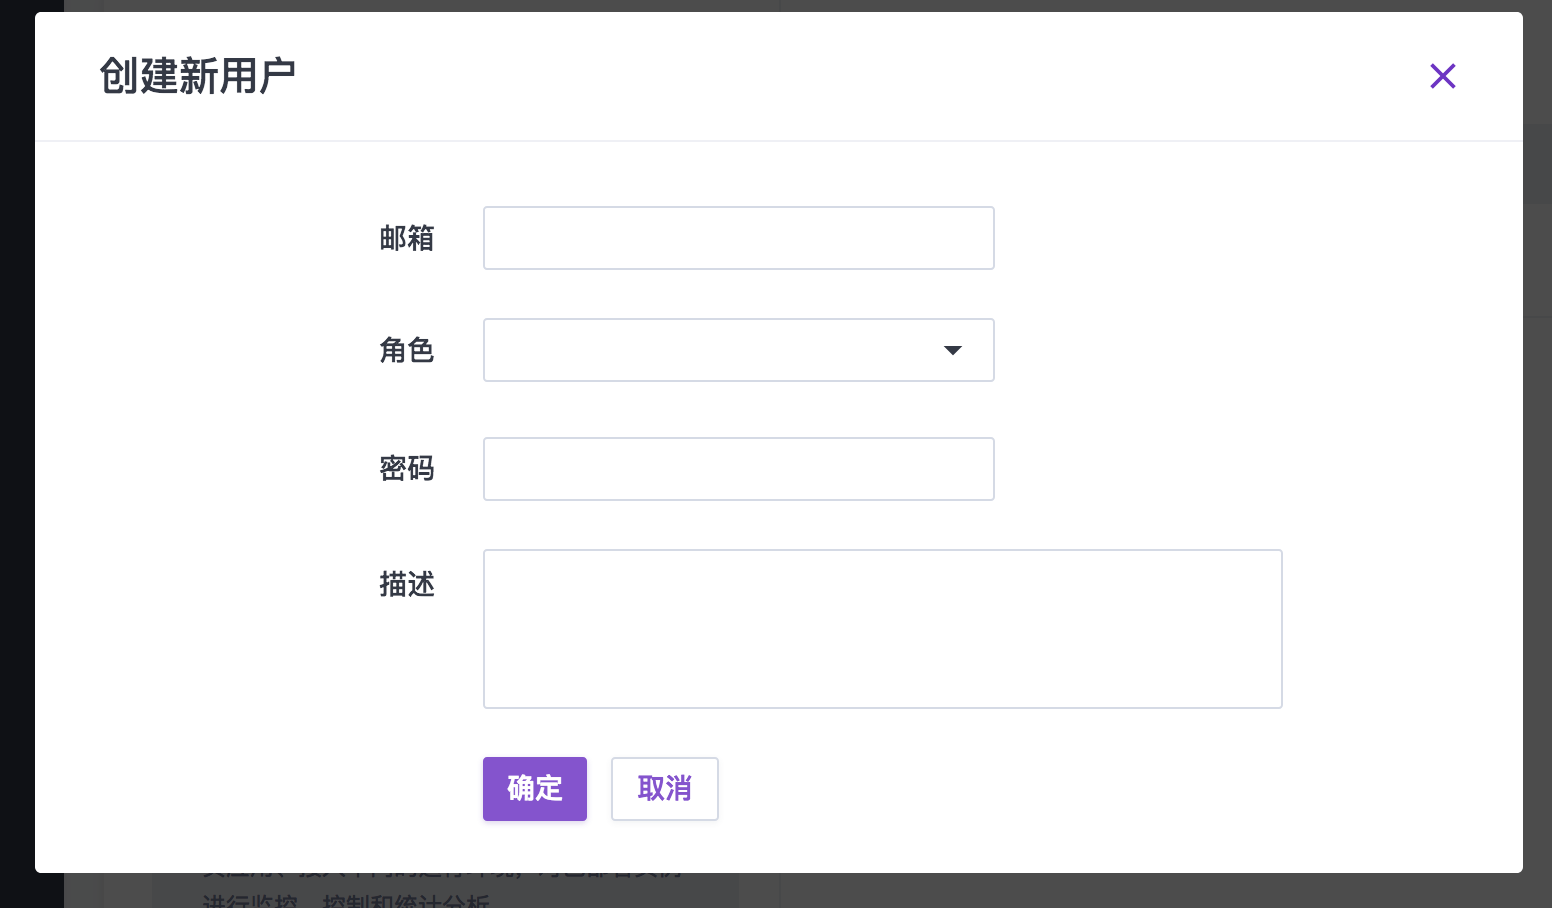The image size is (1552, 908).
Task: Click the 描述 text area
Action: (x=882, y=628)
